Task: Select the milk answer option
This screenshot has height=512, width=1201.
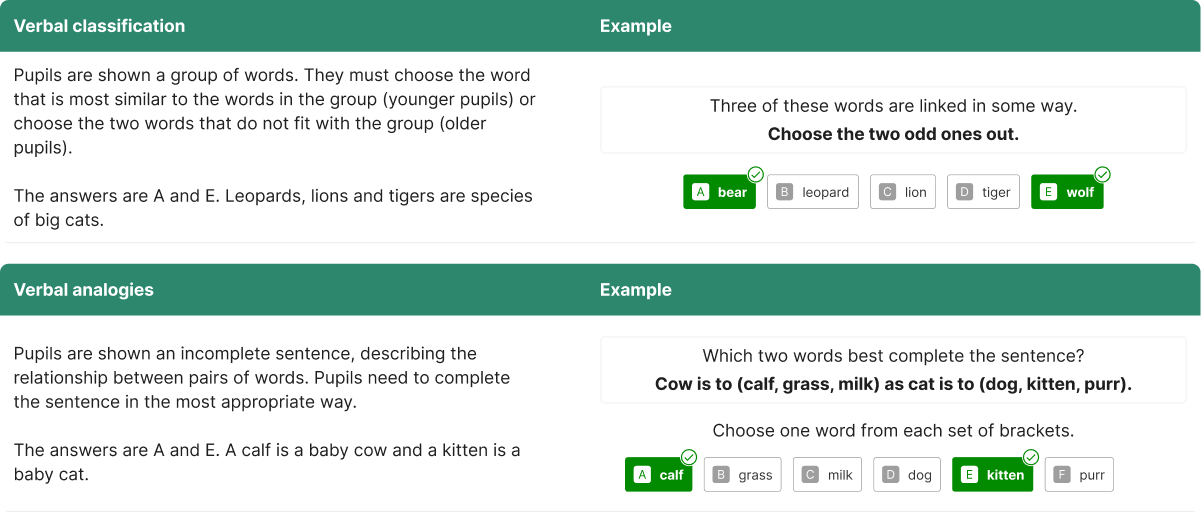Action: coord(828,475)
